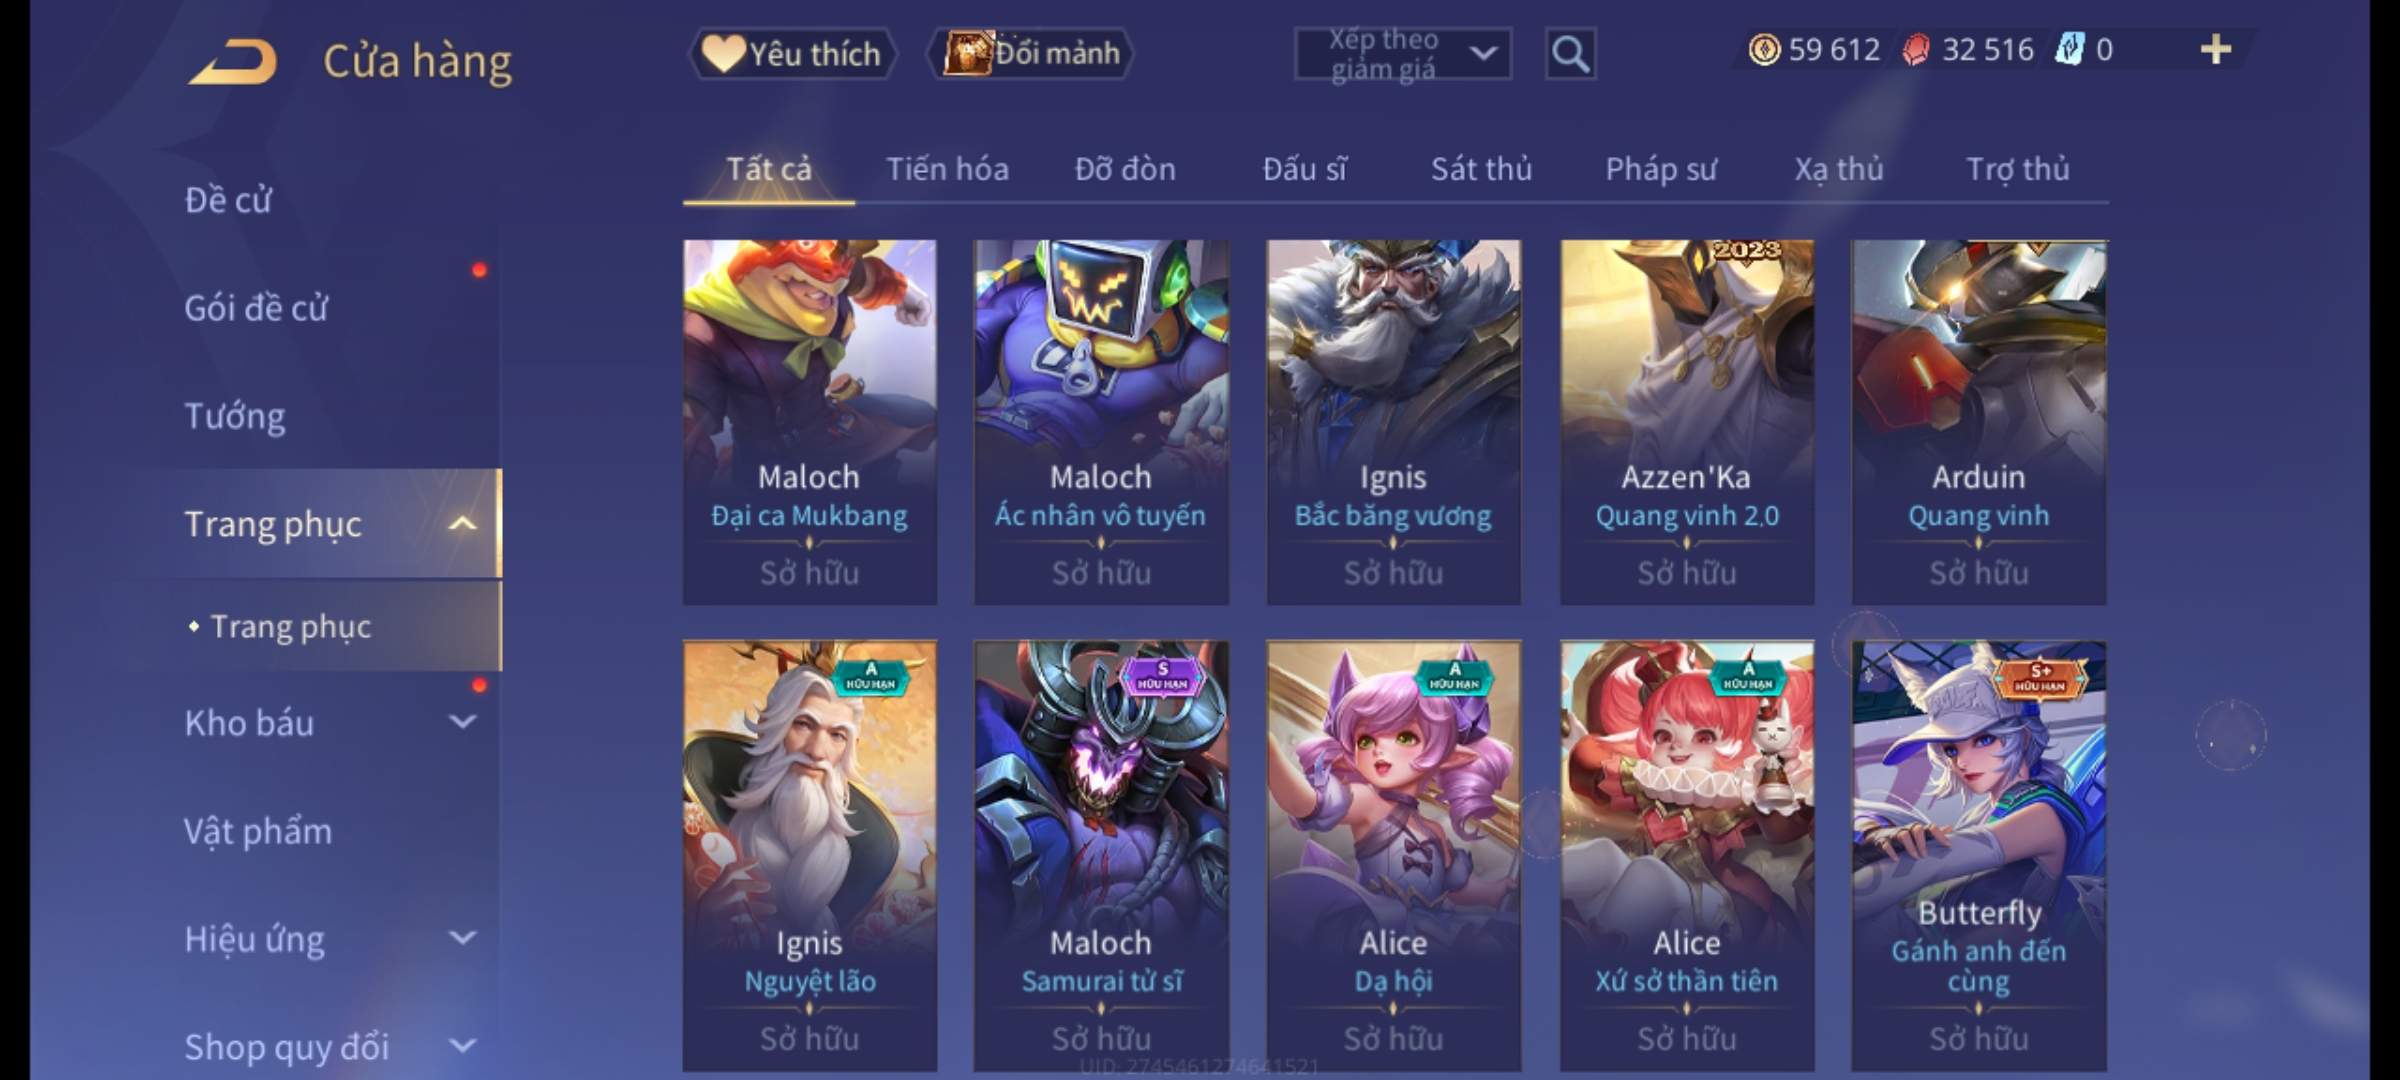Image resolution: width=2400 pixels, height=1080 pixels.
Task: Open the search magnifier icon
Action: 1570,54
